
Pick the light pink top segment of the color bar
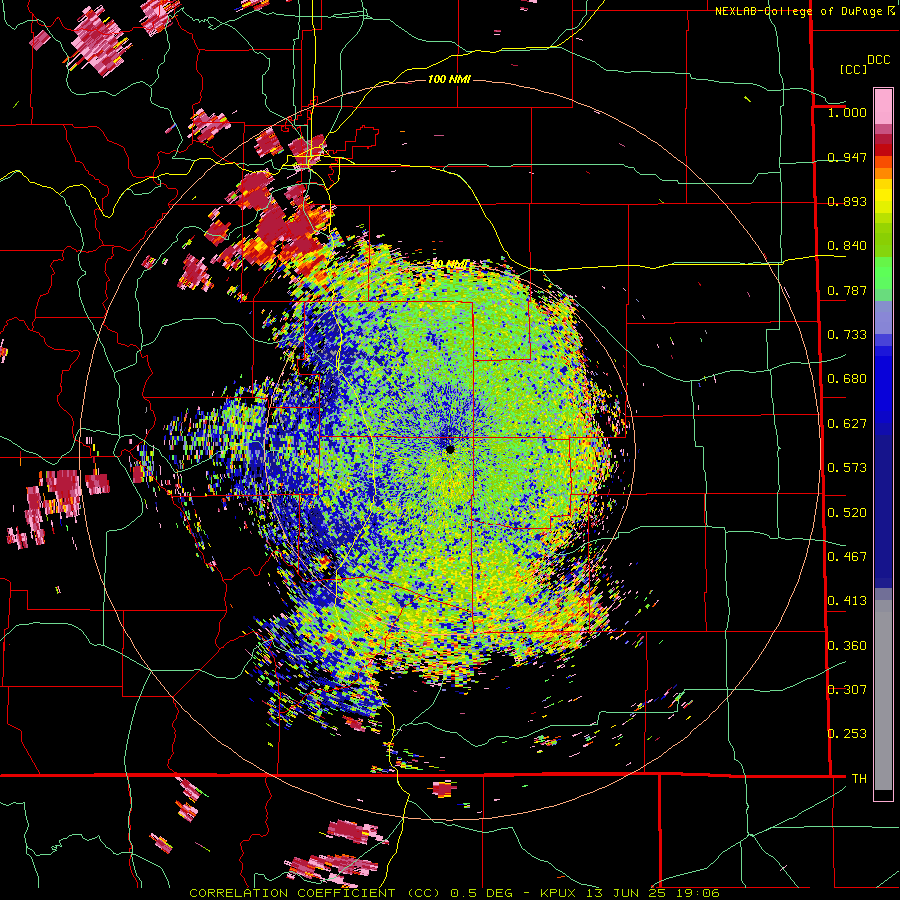coord(883,106)
